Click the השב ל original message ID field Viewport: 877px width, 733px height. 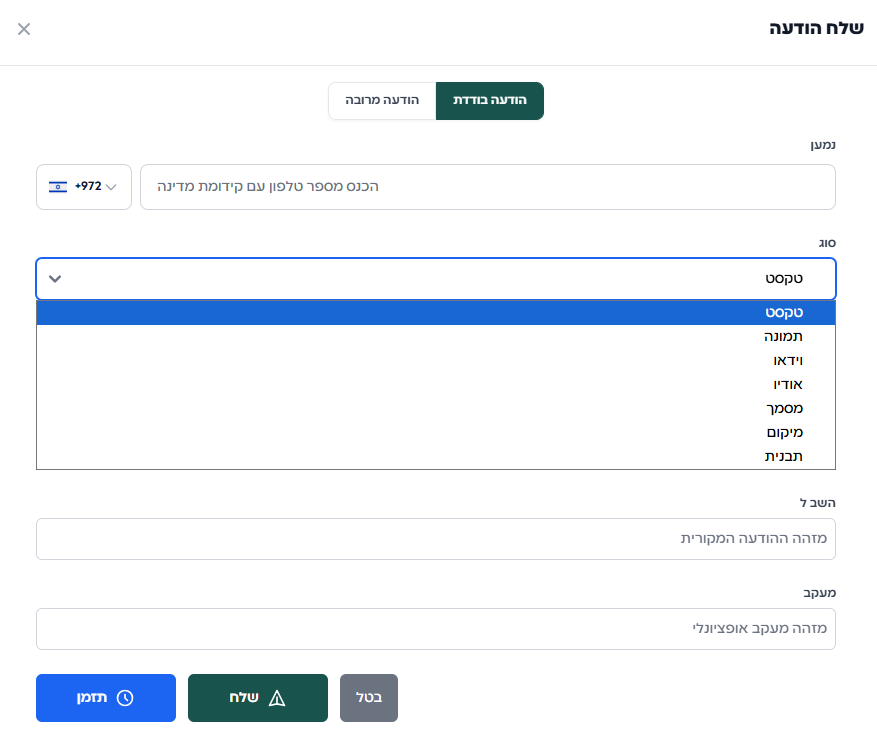(x=435, y=539)
